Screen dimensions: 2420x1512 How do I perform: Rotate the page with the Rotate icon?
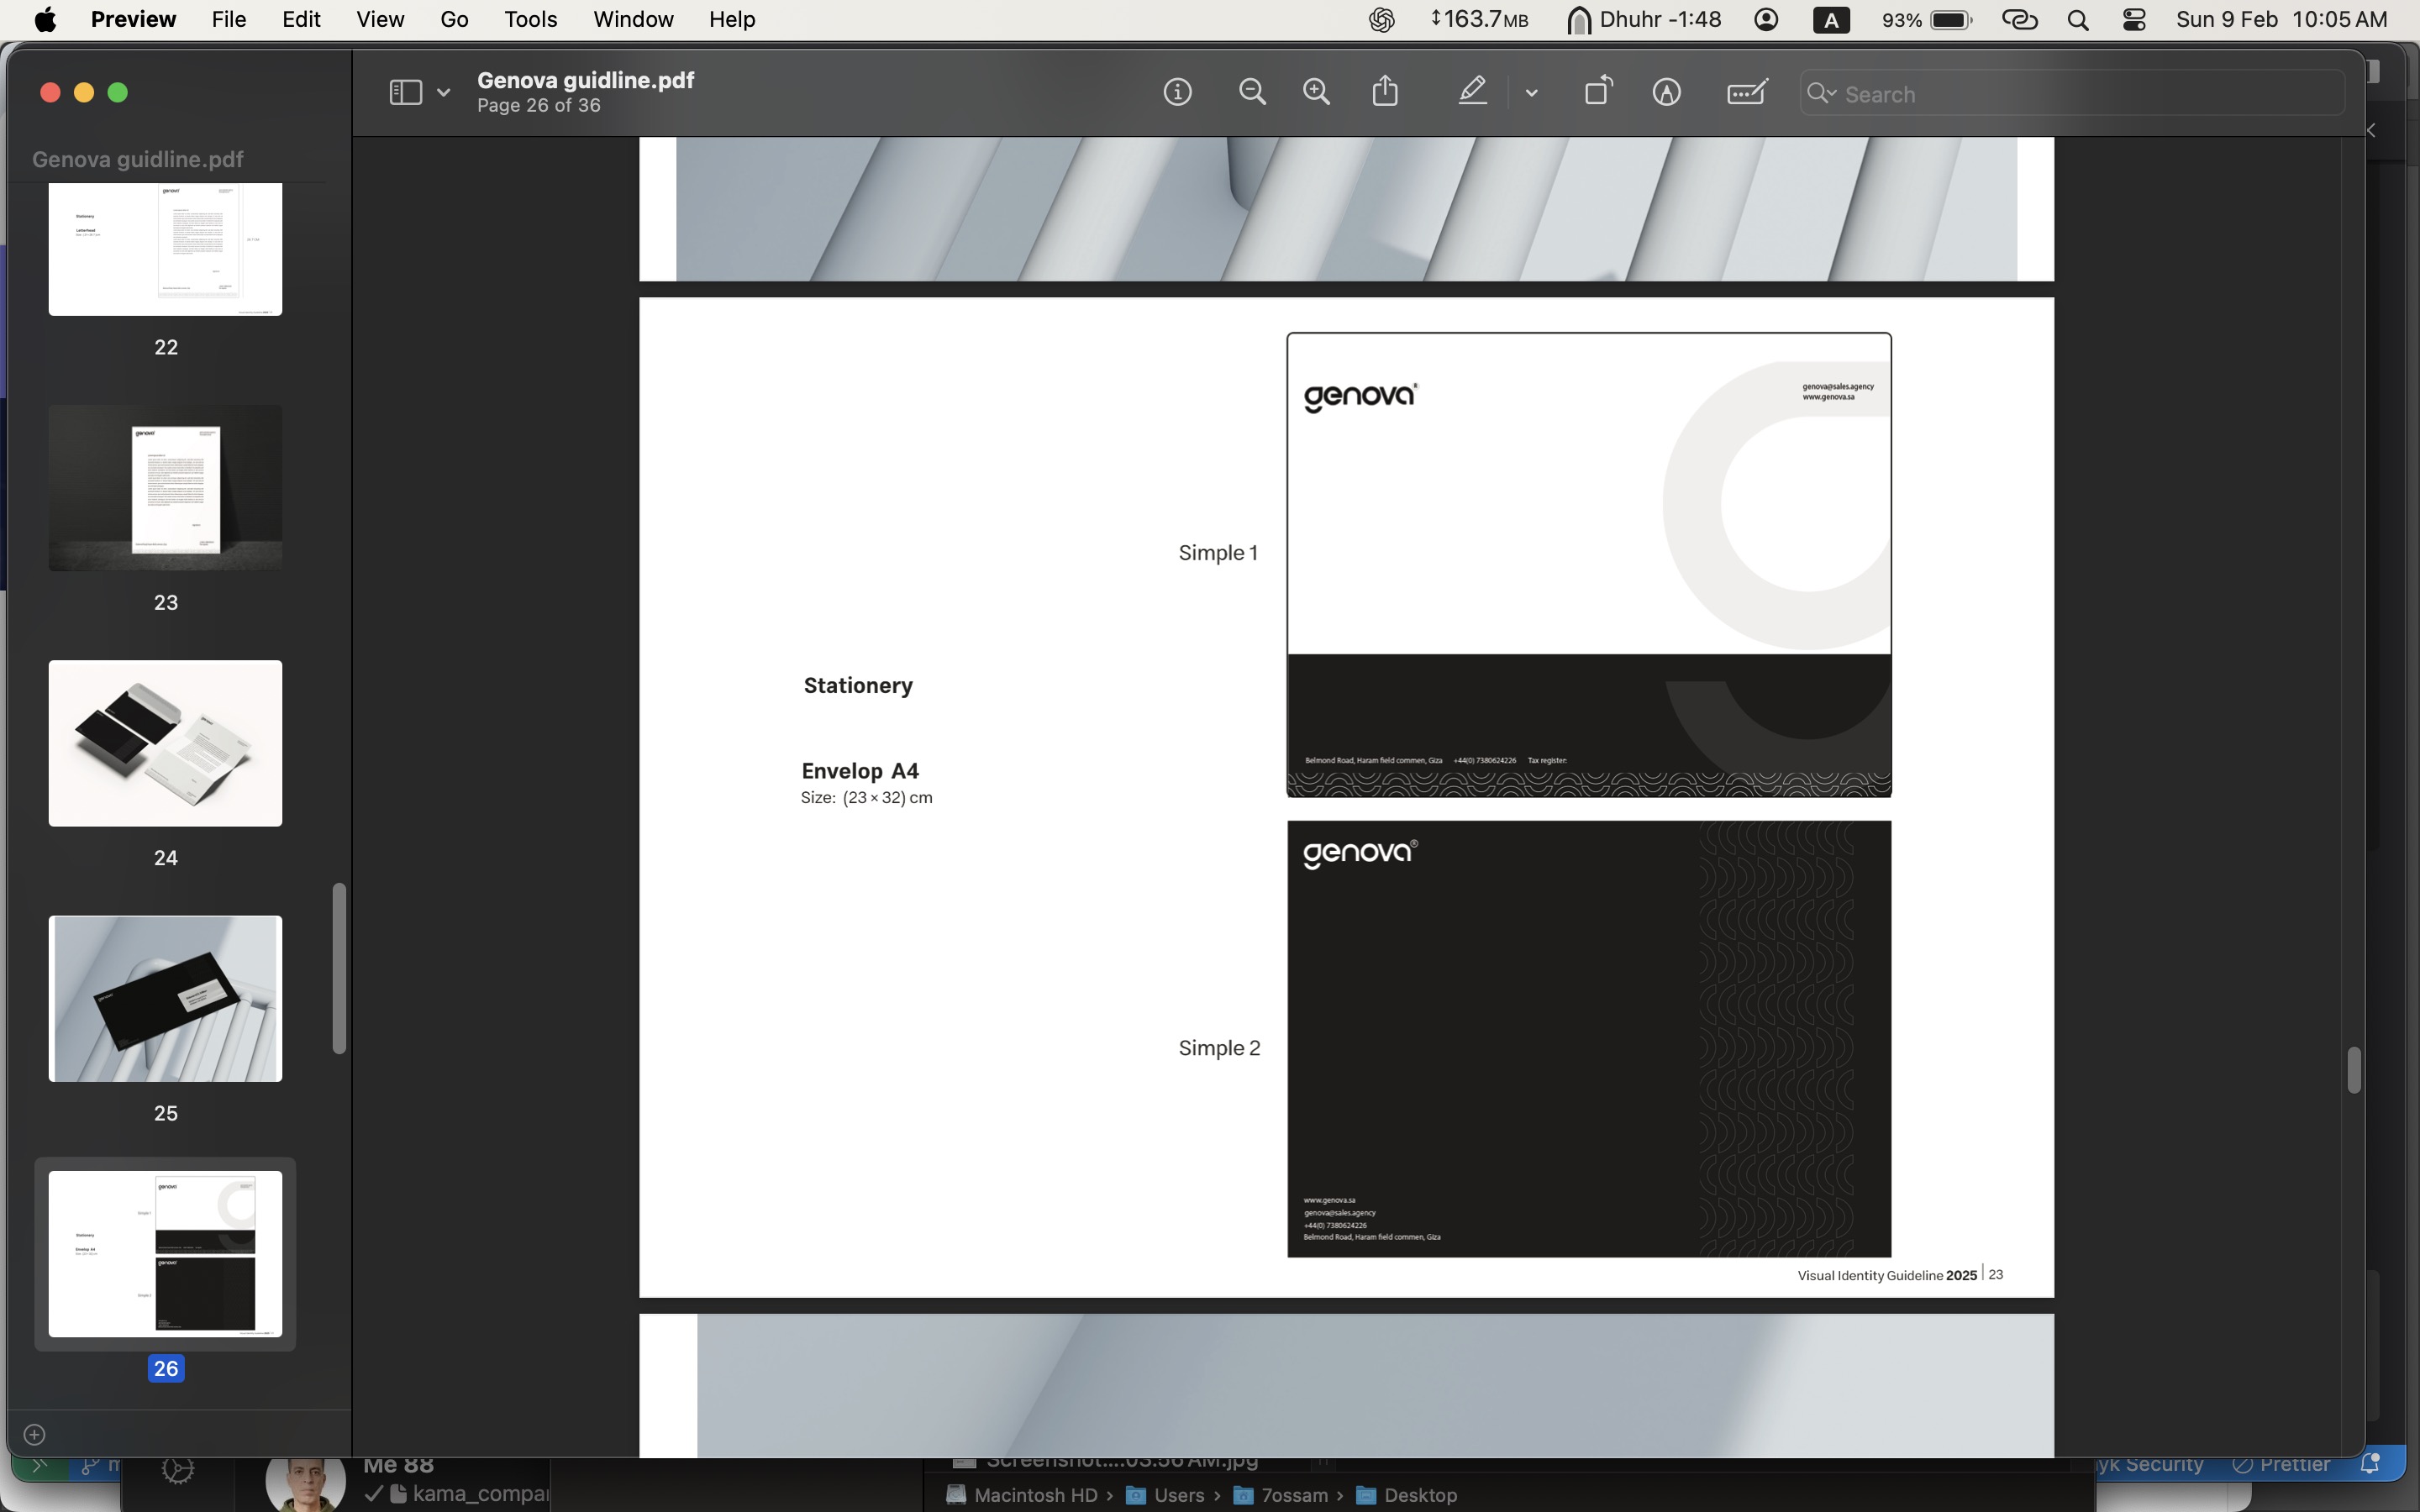pos(1598,91)
